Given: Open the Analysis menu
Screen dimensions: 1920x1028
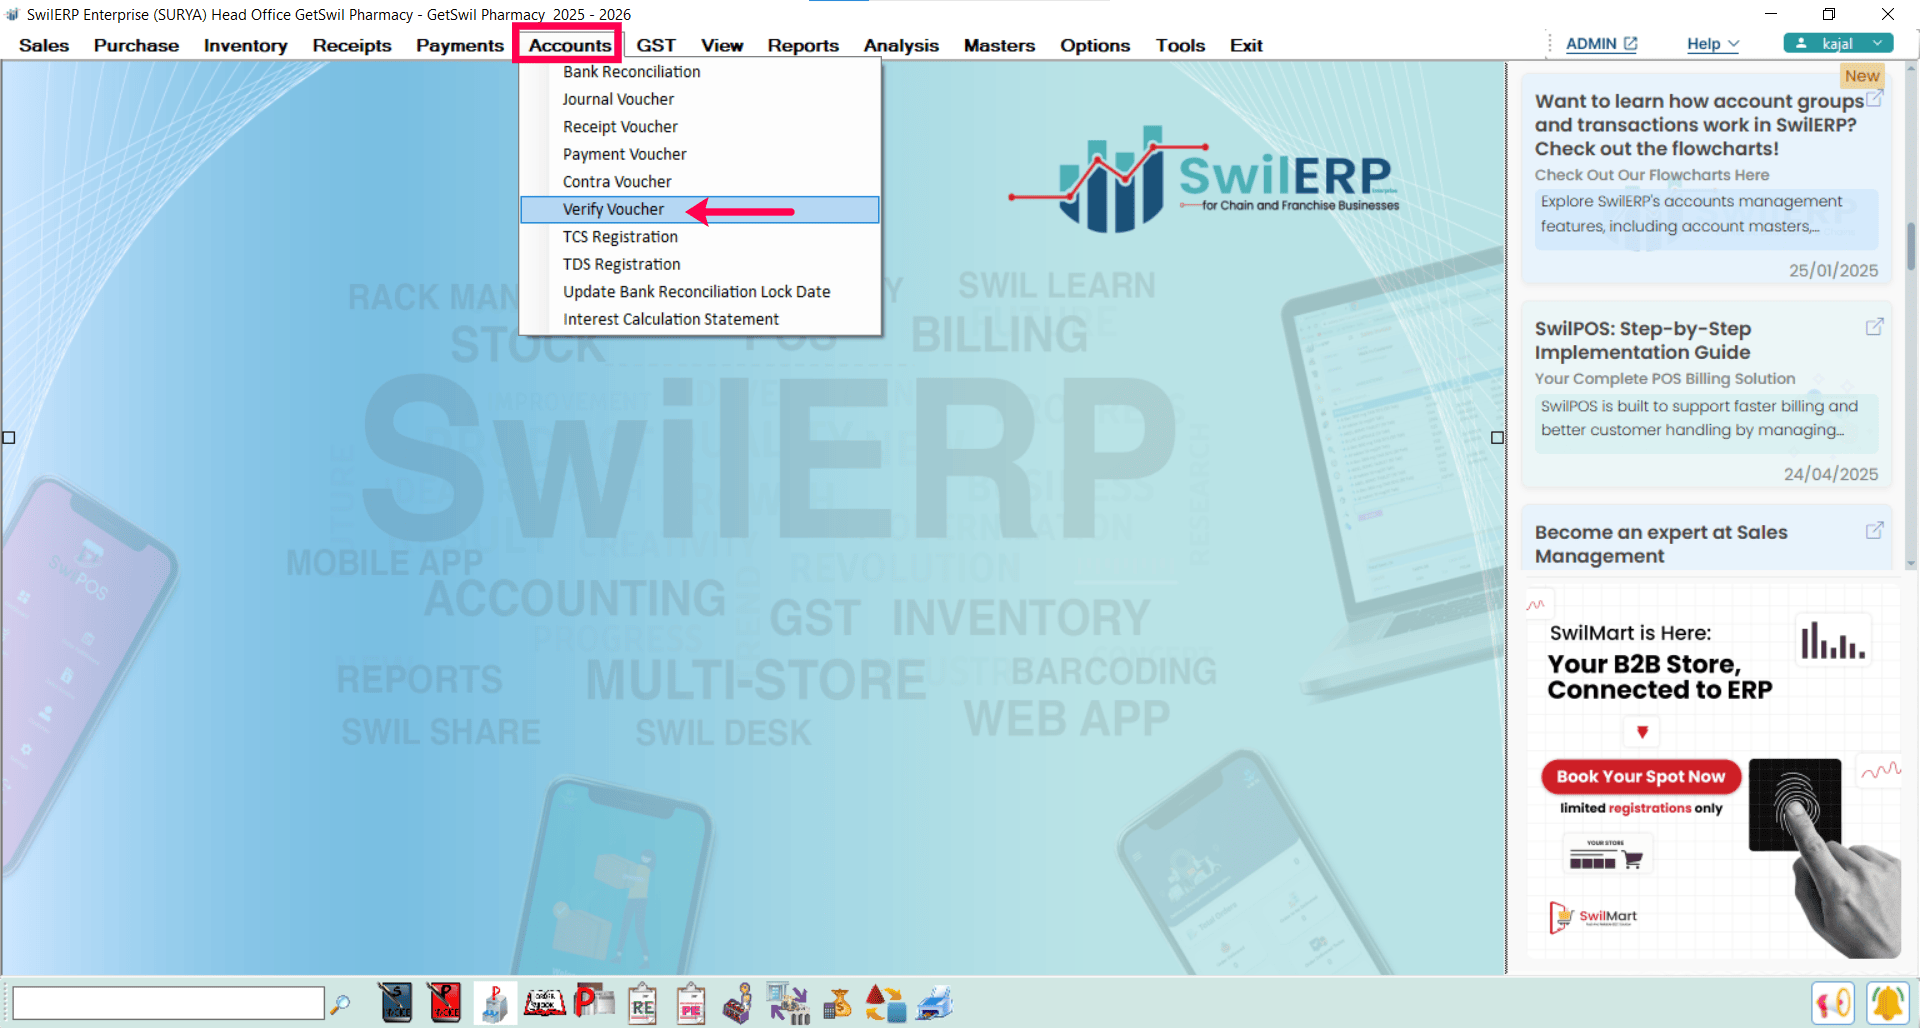Looking at the screenshot, I should (901, 46).
